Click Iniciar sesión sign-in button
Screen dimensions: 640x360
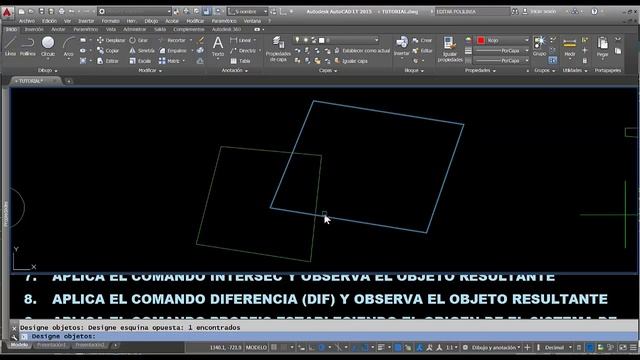coord(539,12)
